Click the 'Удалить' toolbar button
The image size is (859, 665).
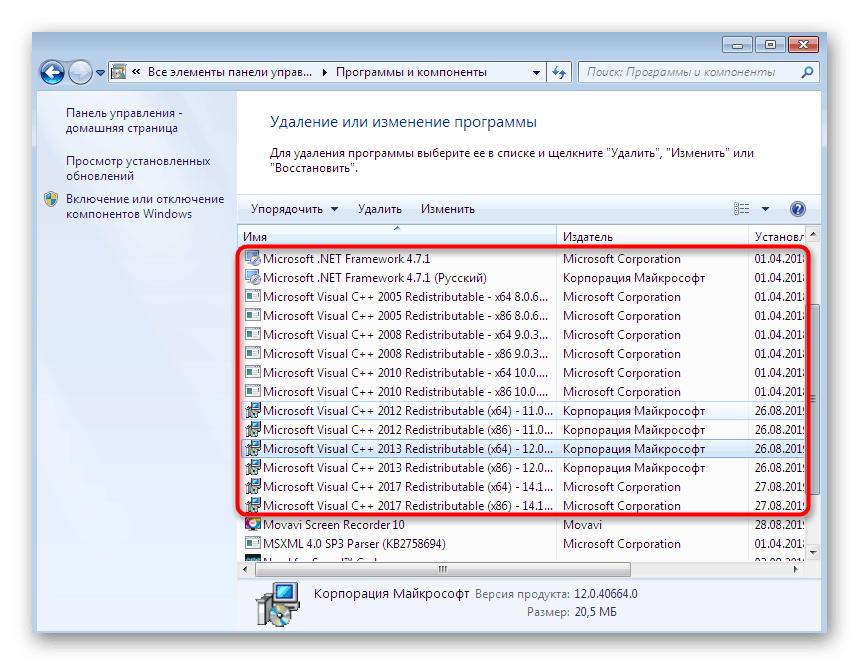tap(380, 209)
